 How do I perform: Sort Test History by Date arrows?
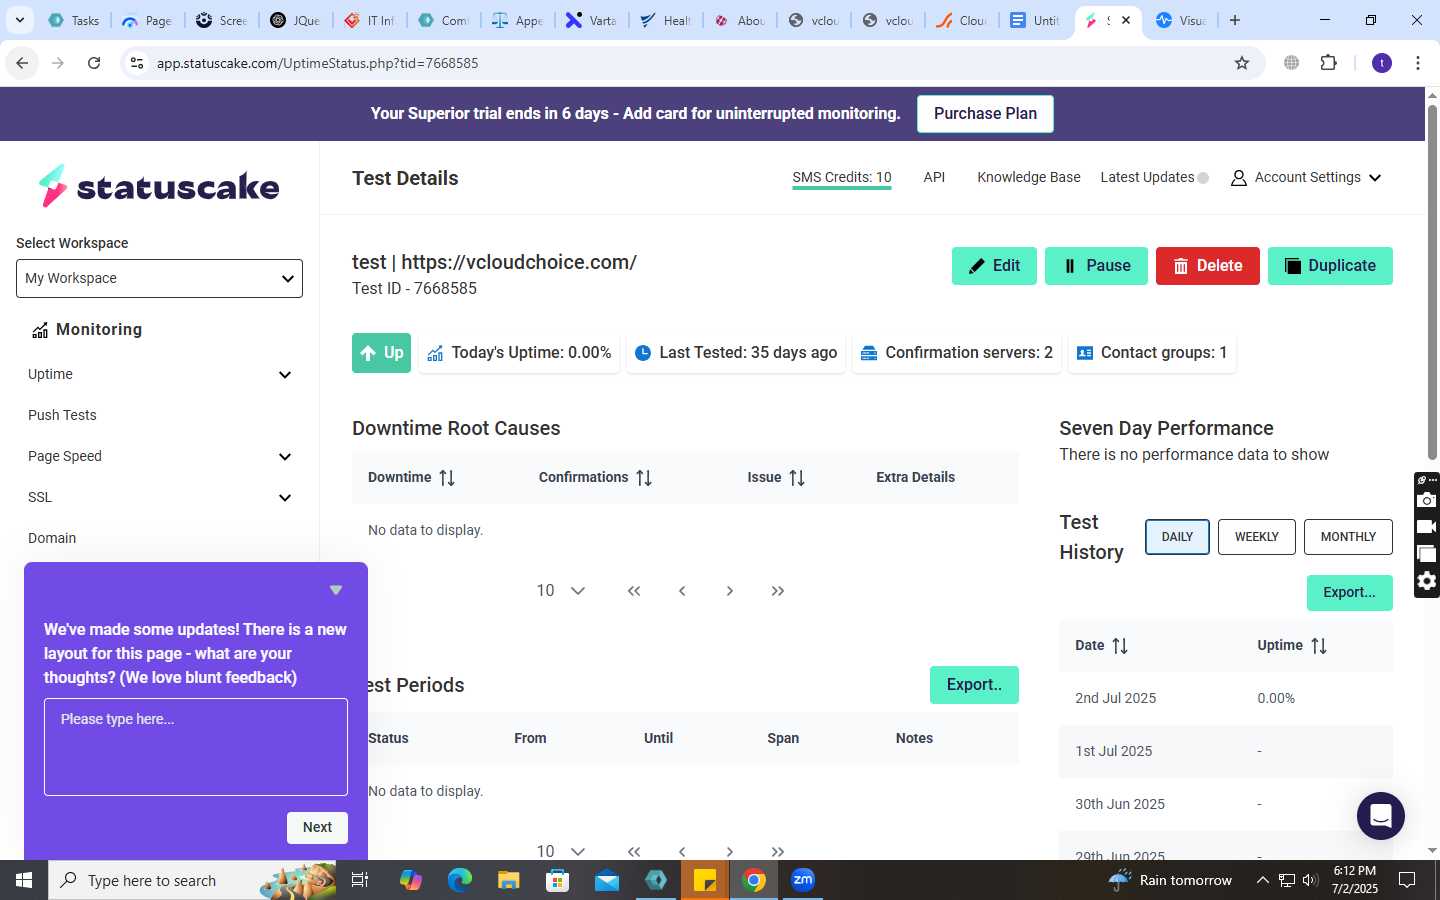1120,646
